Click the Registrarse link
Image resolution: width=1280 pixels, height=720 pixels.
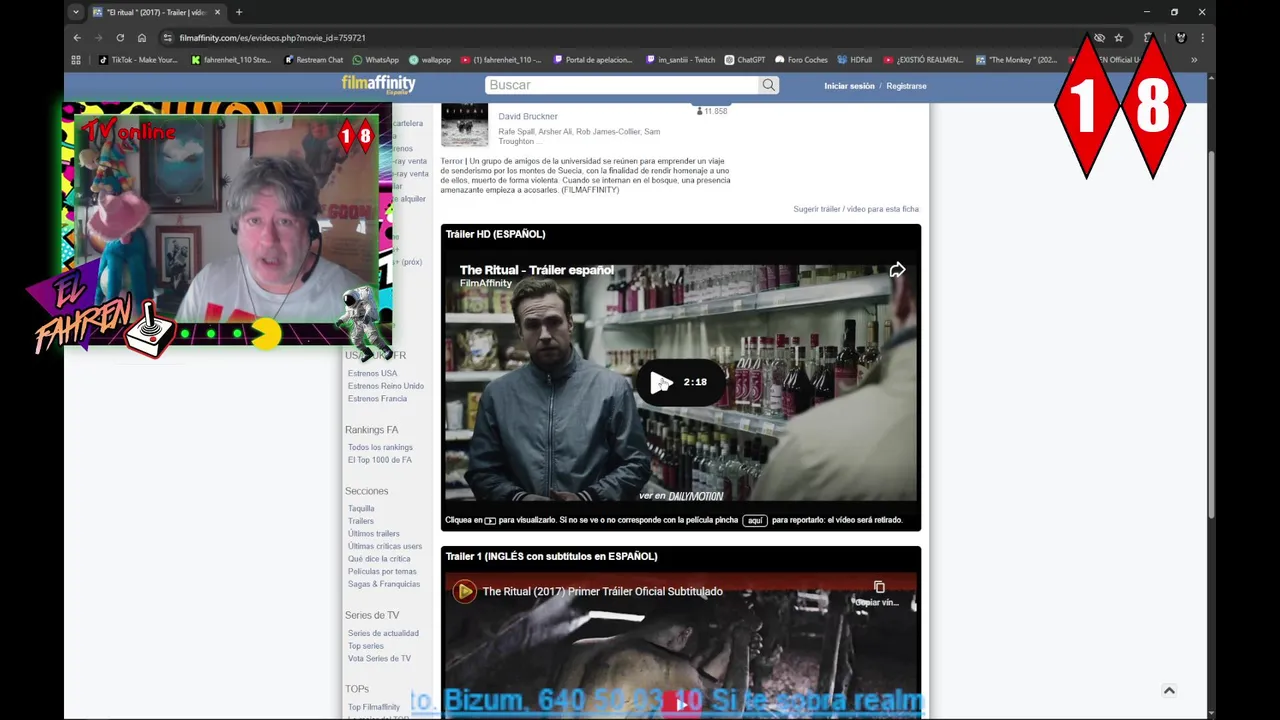click(x=906, y=86)
